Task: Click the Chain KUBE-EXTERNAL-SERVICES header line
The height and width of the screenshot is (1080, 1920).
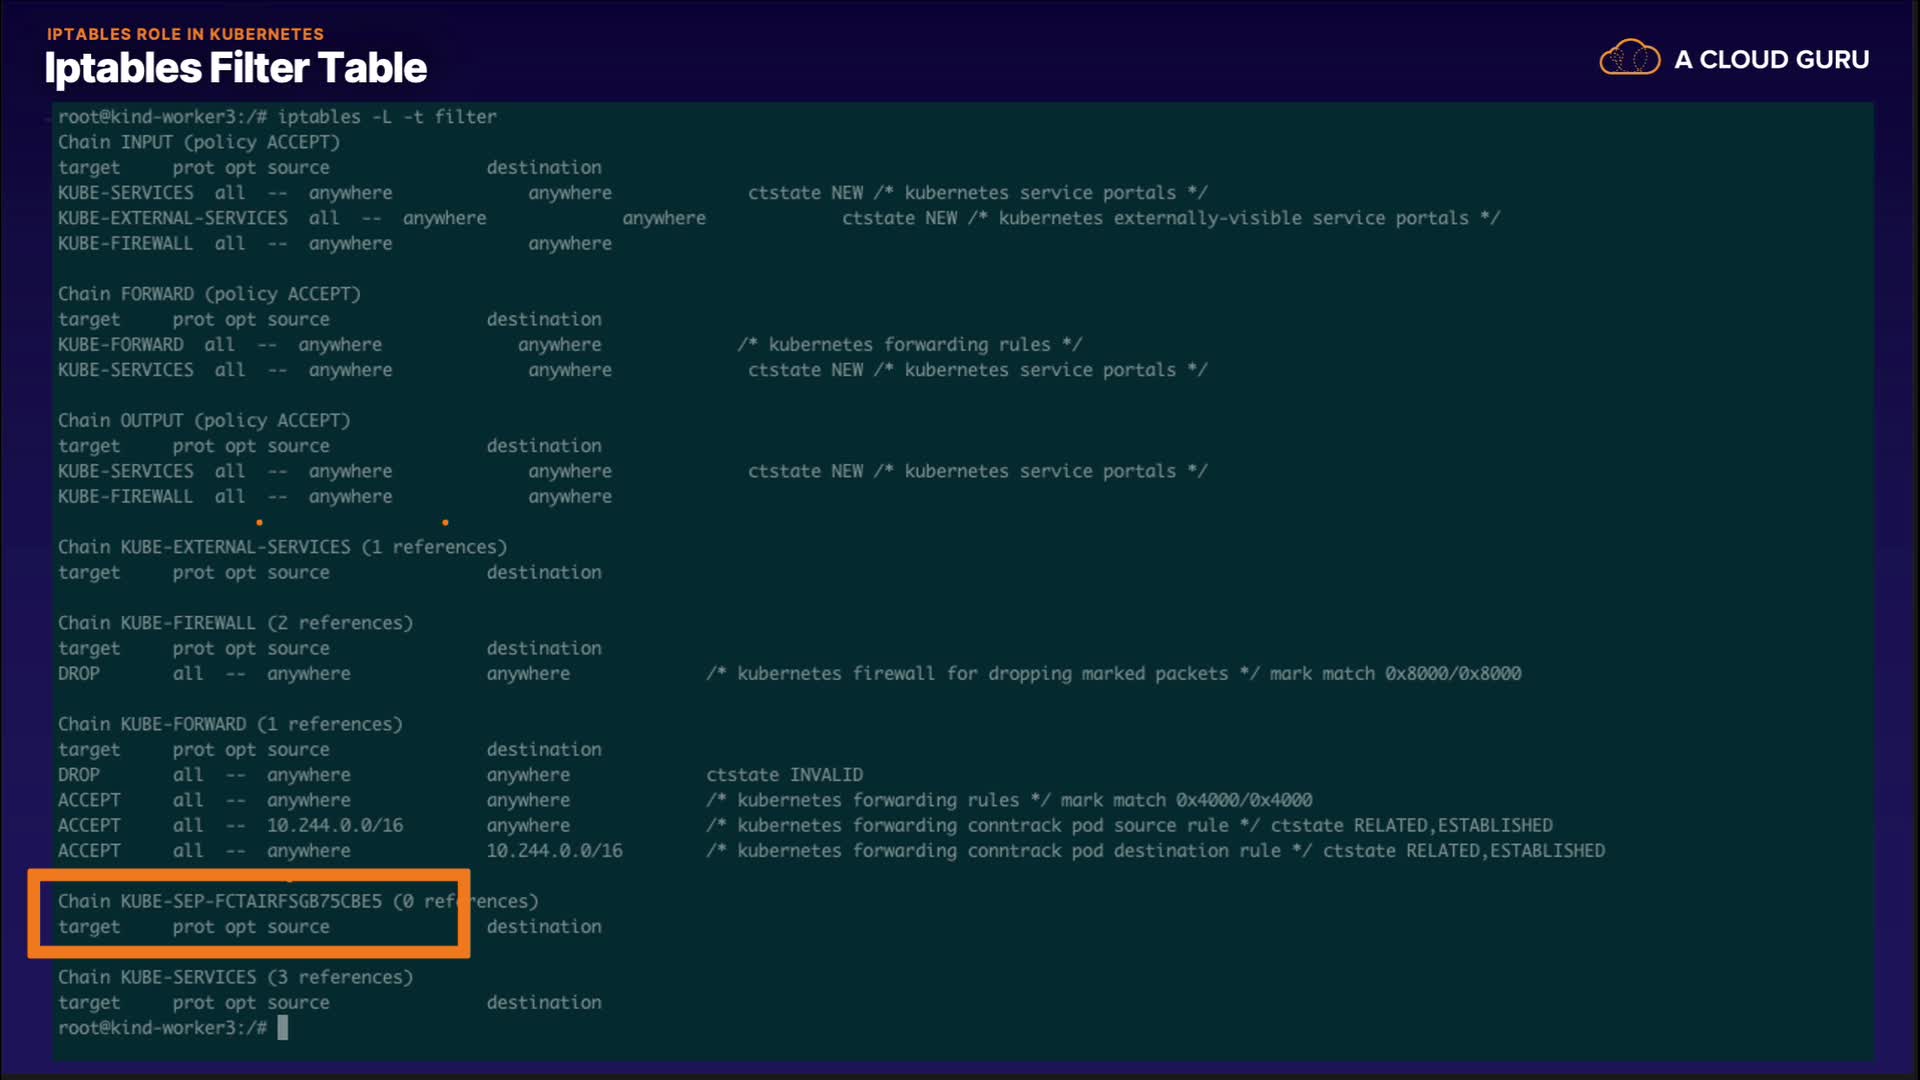Action: [x=281, y=547]
